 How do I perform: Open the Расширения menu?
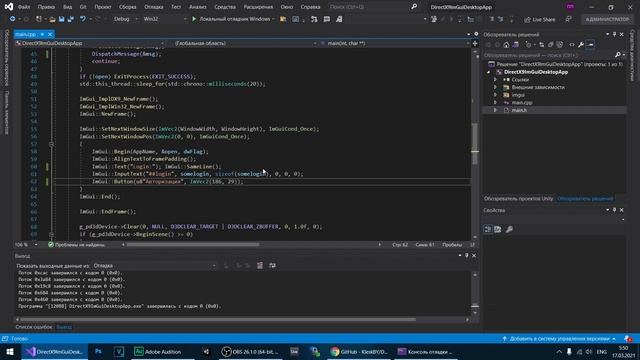coord(258,7)
